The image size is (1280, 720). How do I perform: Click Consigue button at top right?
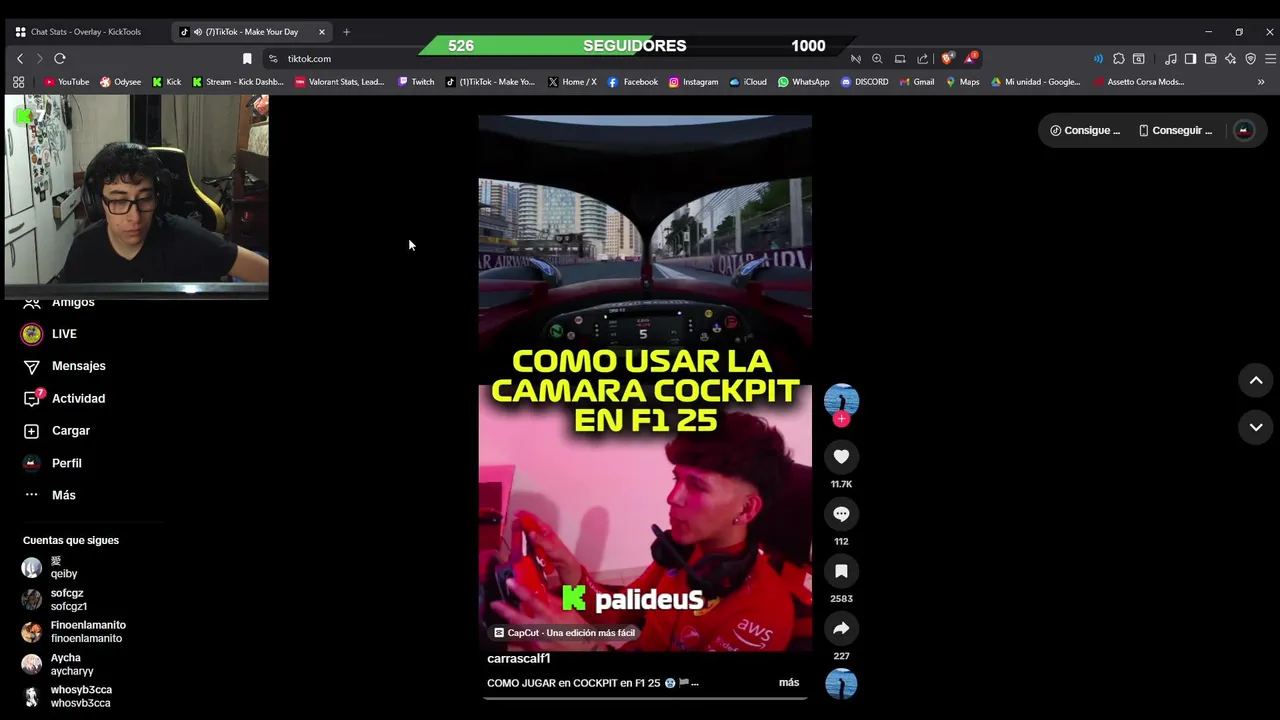[x=1085, y=131]
